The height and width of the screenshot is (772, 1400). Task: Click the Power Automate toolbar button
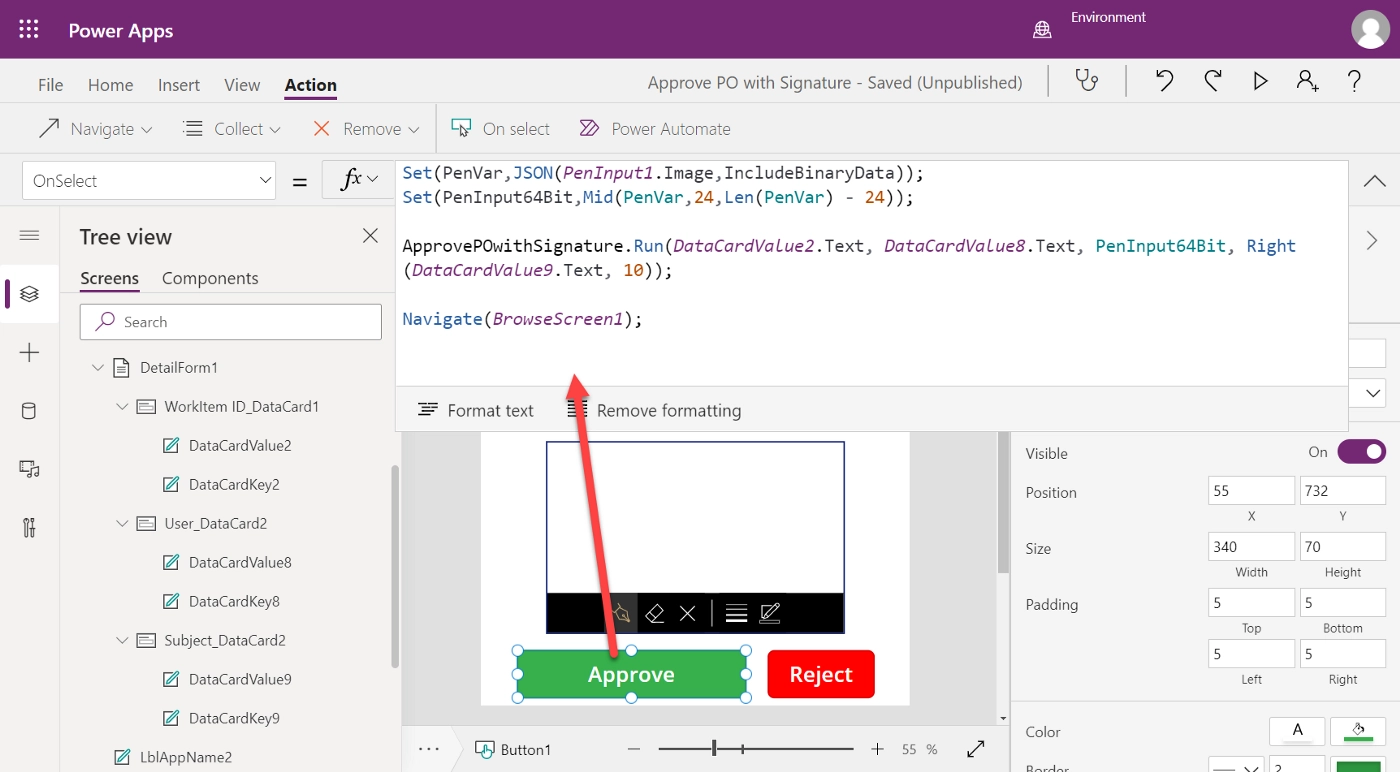pyautogui.click(x=655, y=129)
